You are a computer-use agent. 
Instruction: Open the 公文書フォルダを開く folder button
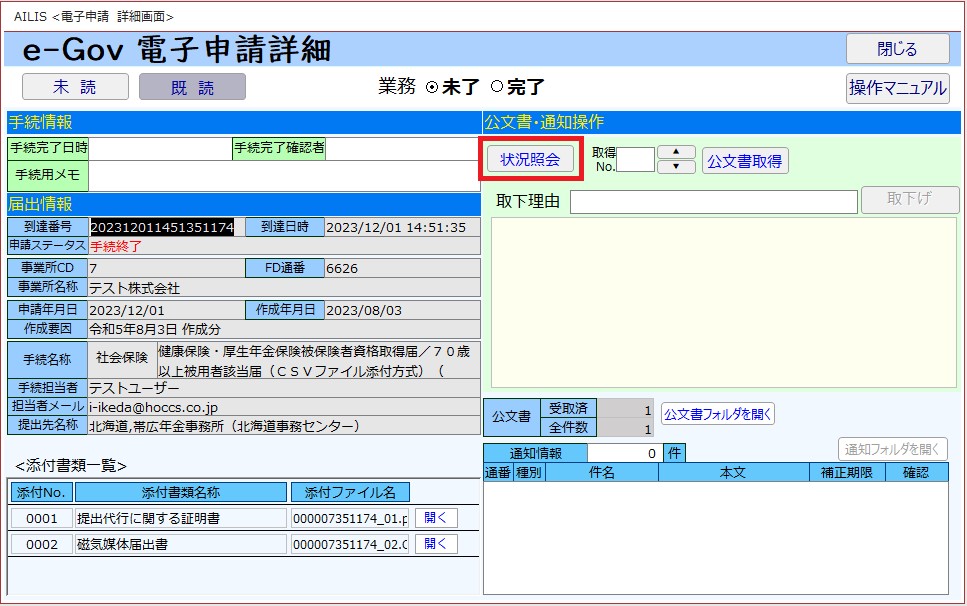click(717, 414)
